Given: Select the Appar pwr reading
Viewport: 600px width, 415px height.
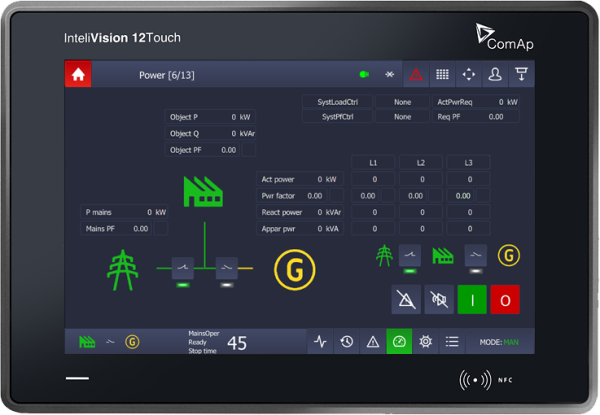Looking at the screenshot, I should pos(300,229).
